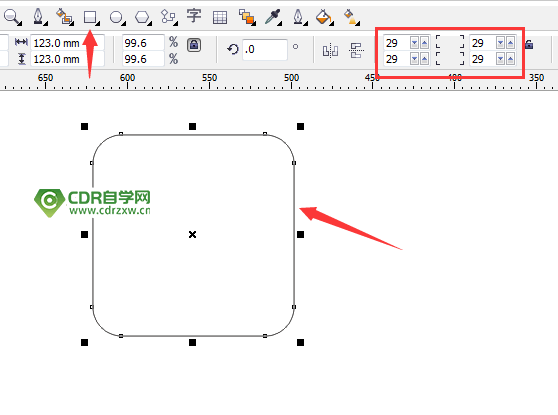The width and height of the screenshot is (558, 415).
Task: Select the Ellipse tool
Action: (x=116, y=17)
